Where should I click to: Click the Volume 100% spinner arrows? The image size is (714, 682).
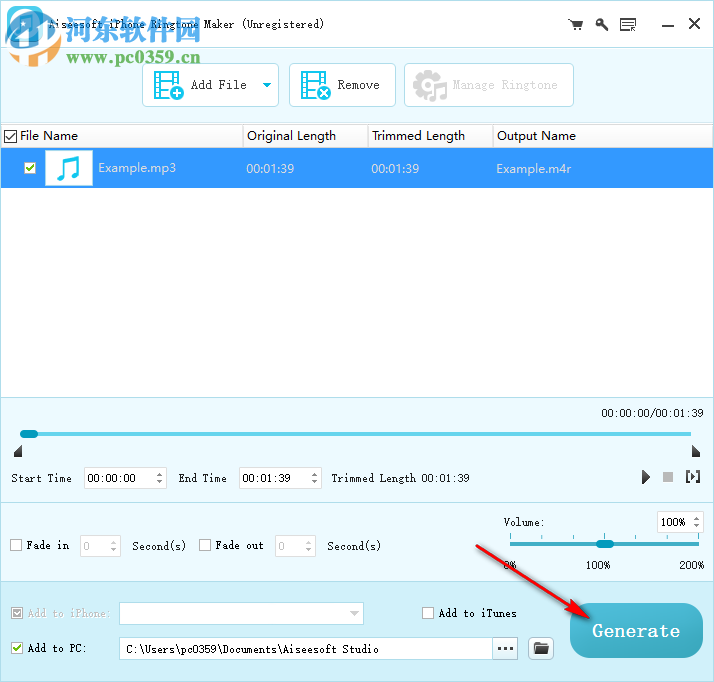coord(696,522)
